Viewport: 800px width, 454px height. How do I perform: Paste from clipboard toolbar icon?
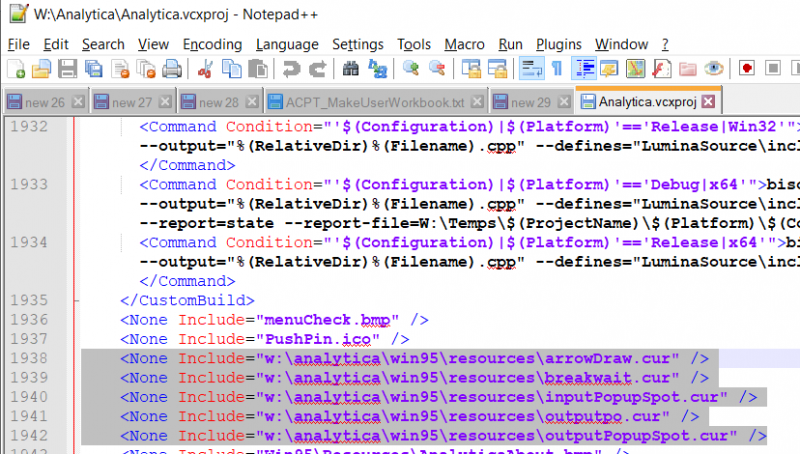point(258,69)
